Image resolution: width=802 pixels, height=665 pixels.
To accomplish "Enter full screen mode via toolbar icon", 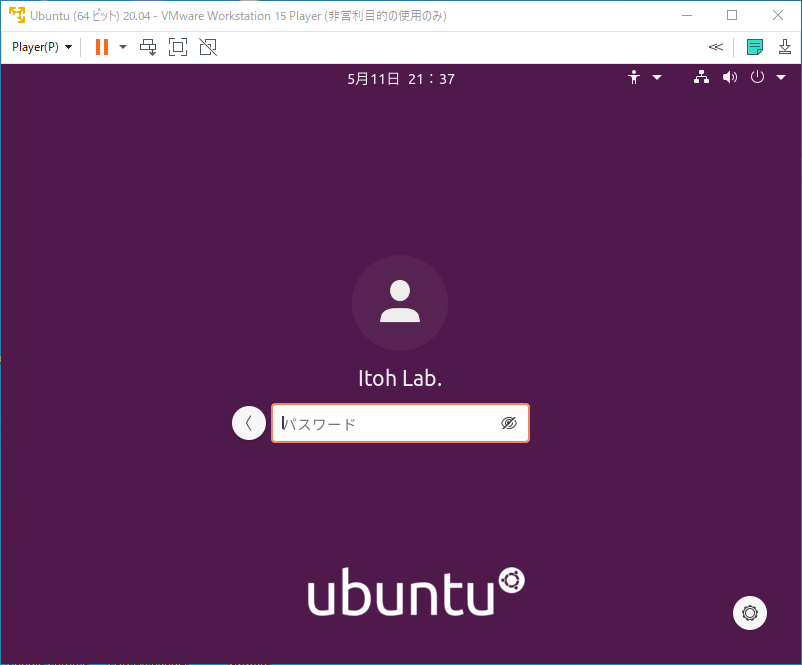I will point(178,47).
